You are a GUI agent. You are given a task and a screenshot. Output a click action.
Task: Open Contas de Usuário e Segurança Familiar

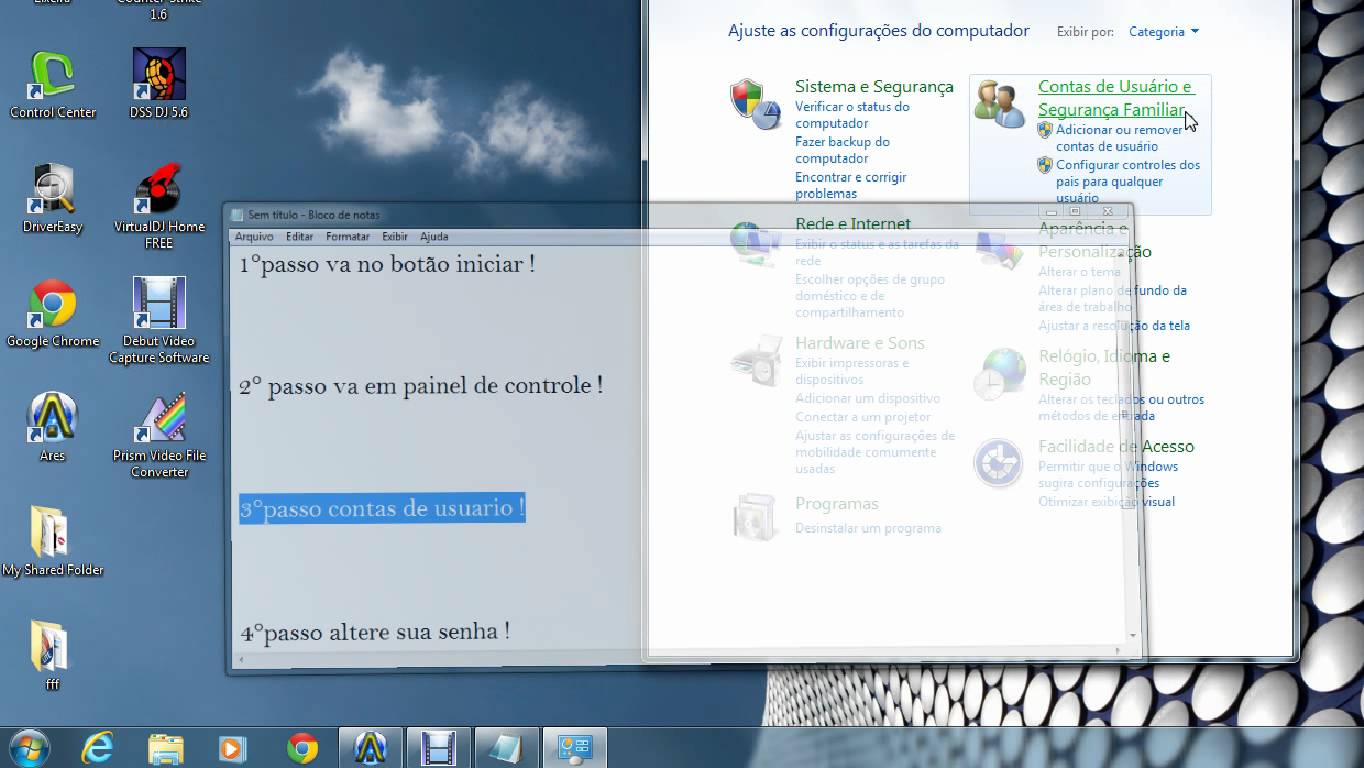coord(1115,98)
